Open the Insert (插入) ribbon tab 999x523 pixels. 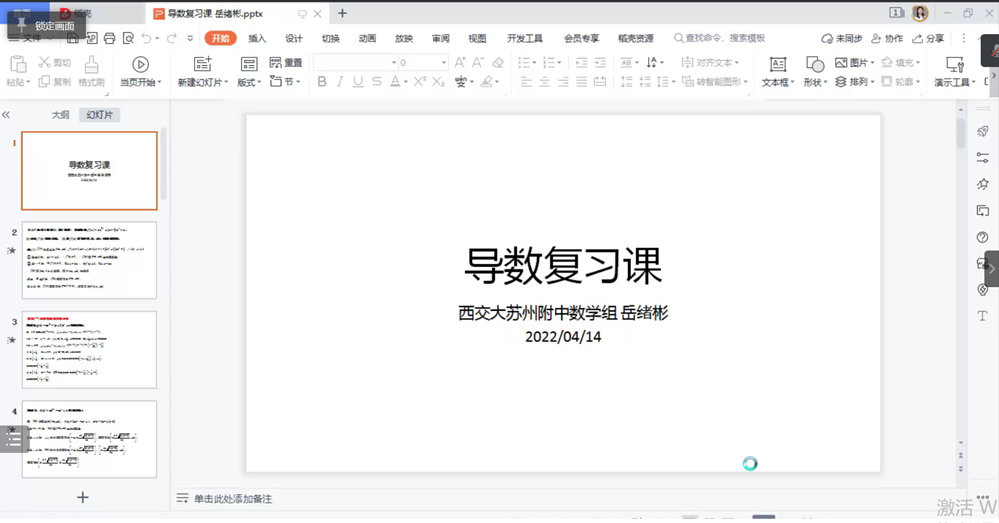click(x=257, y=39)
